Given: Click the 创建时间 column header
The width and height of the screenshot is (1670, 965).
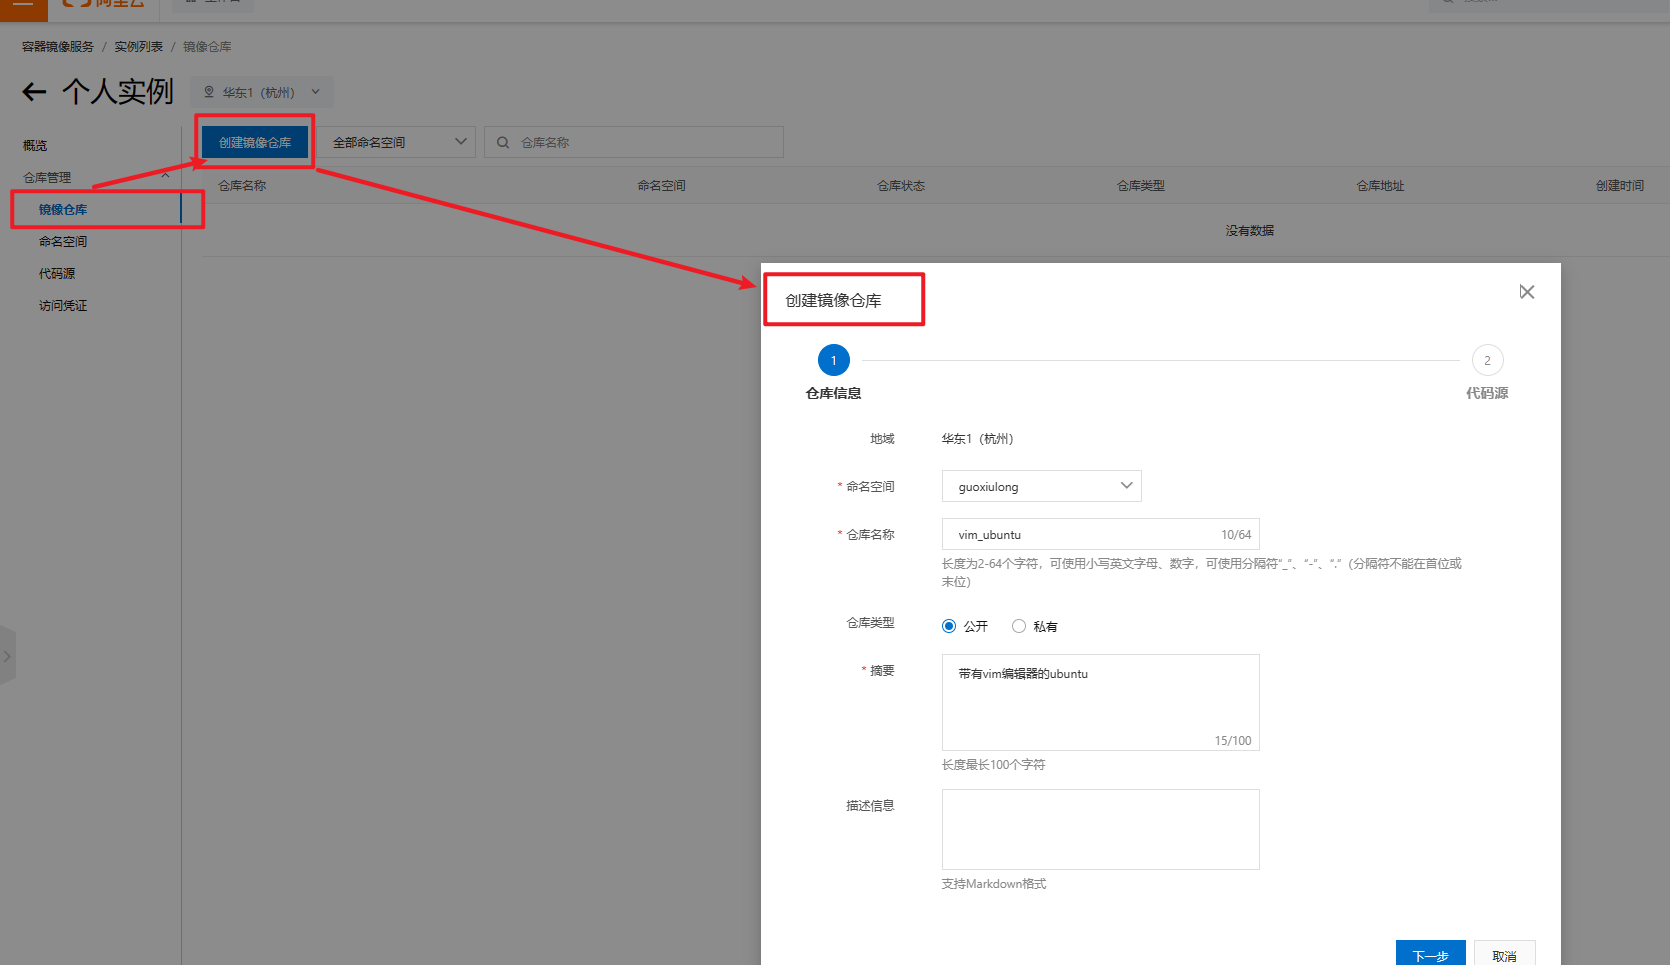Looking at the screenshot, I should coord(1620,185).
